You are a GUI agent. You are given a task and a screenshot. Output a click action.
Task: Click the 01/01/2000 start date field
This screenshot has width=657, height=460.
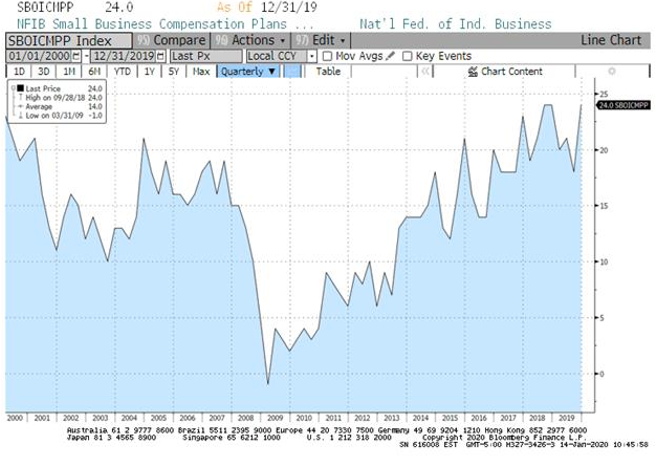click(x=37, y=56)
